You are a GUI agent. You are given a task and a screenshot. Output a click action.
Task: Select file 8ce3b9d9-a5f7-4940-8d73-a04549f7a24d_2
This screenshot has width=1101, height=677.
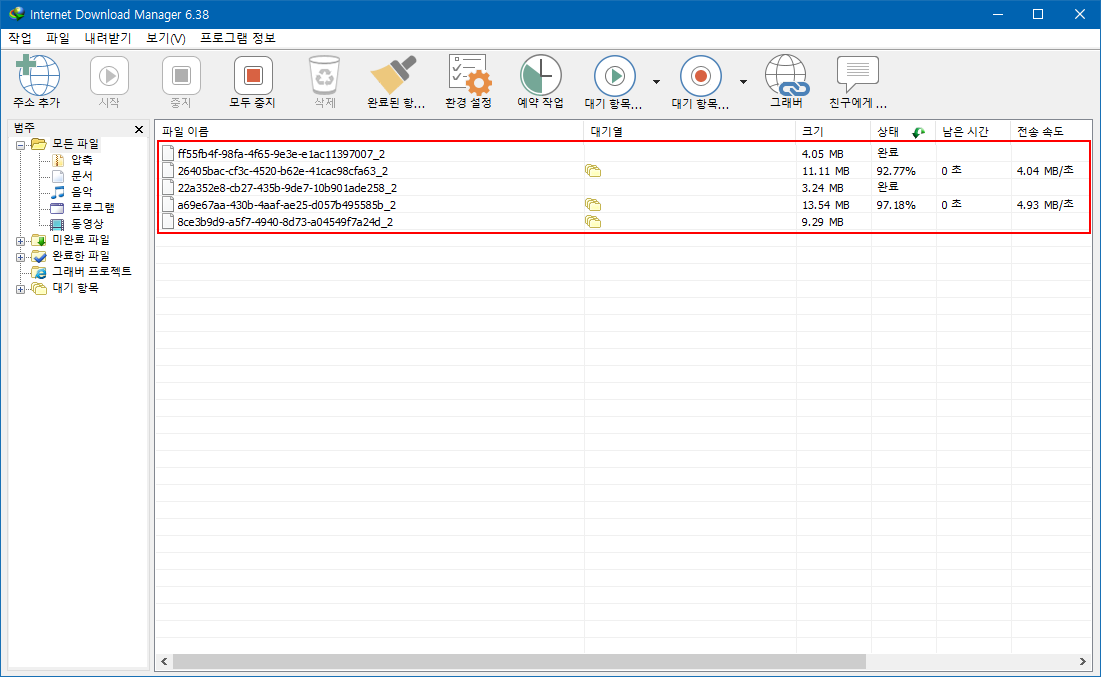(285, 222)
